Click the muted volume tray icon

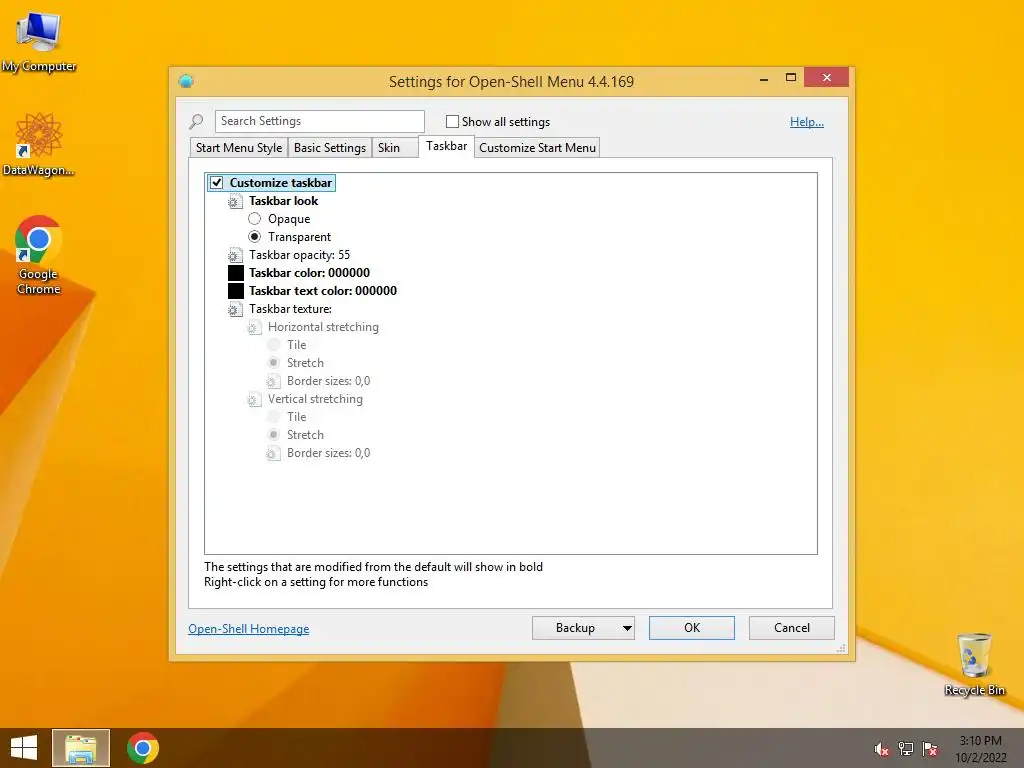(881, 749)
